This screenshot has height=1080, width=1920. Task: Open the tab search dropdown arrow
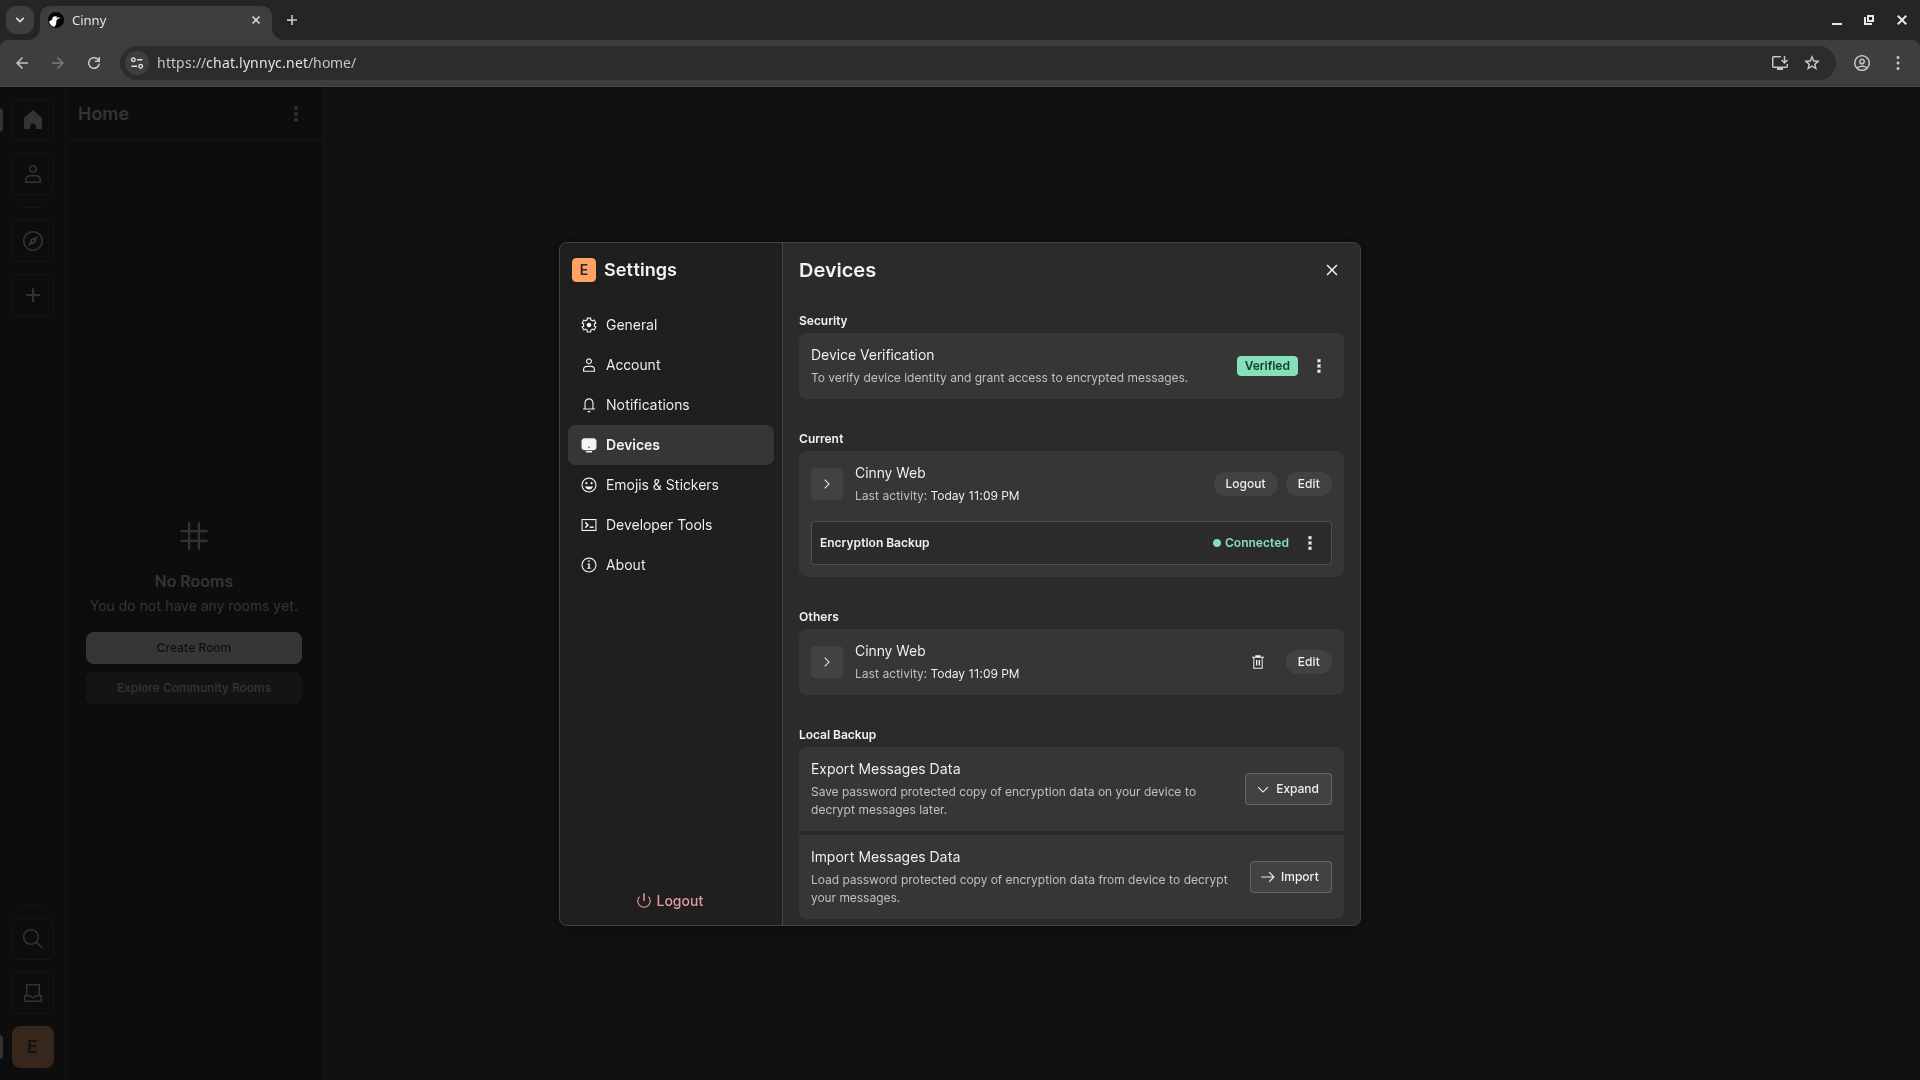20,20
